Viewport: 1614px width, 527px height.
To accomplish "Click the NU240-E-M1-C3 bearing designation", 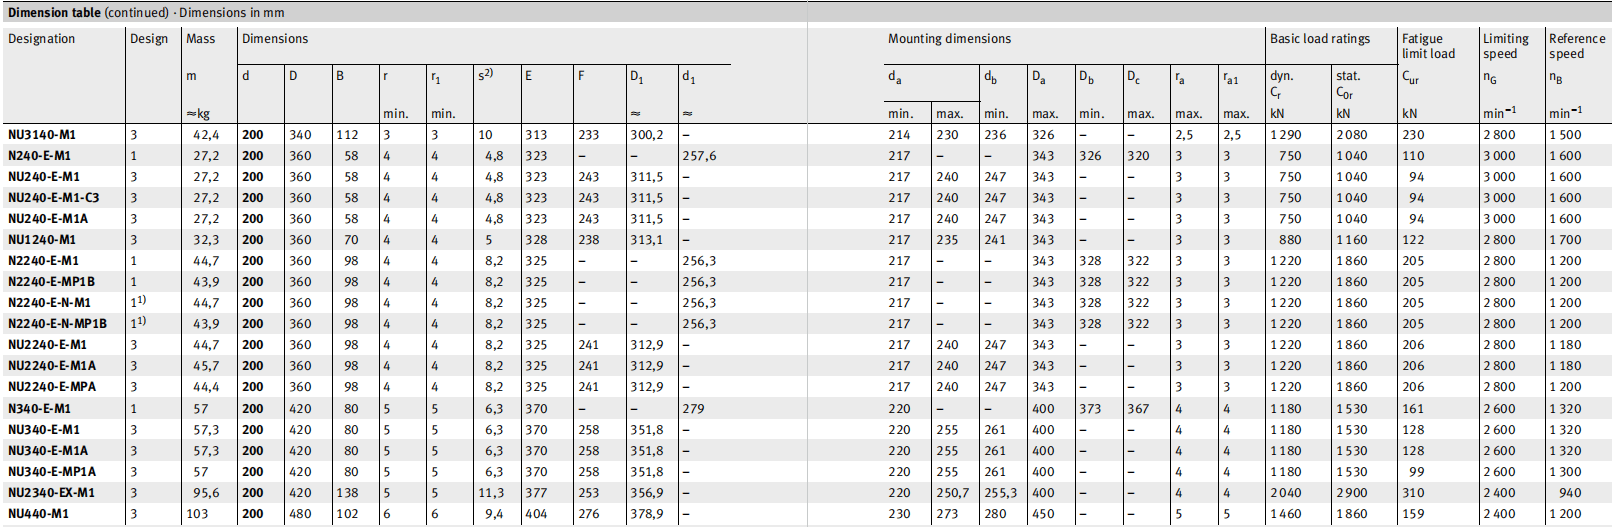I will tap(54, 198).
